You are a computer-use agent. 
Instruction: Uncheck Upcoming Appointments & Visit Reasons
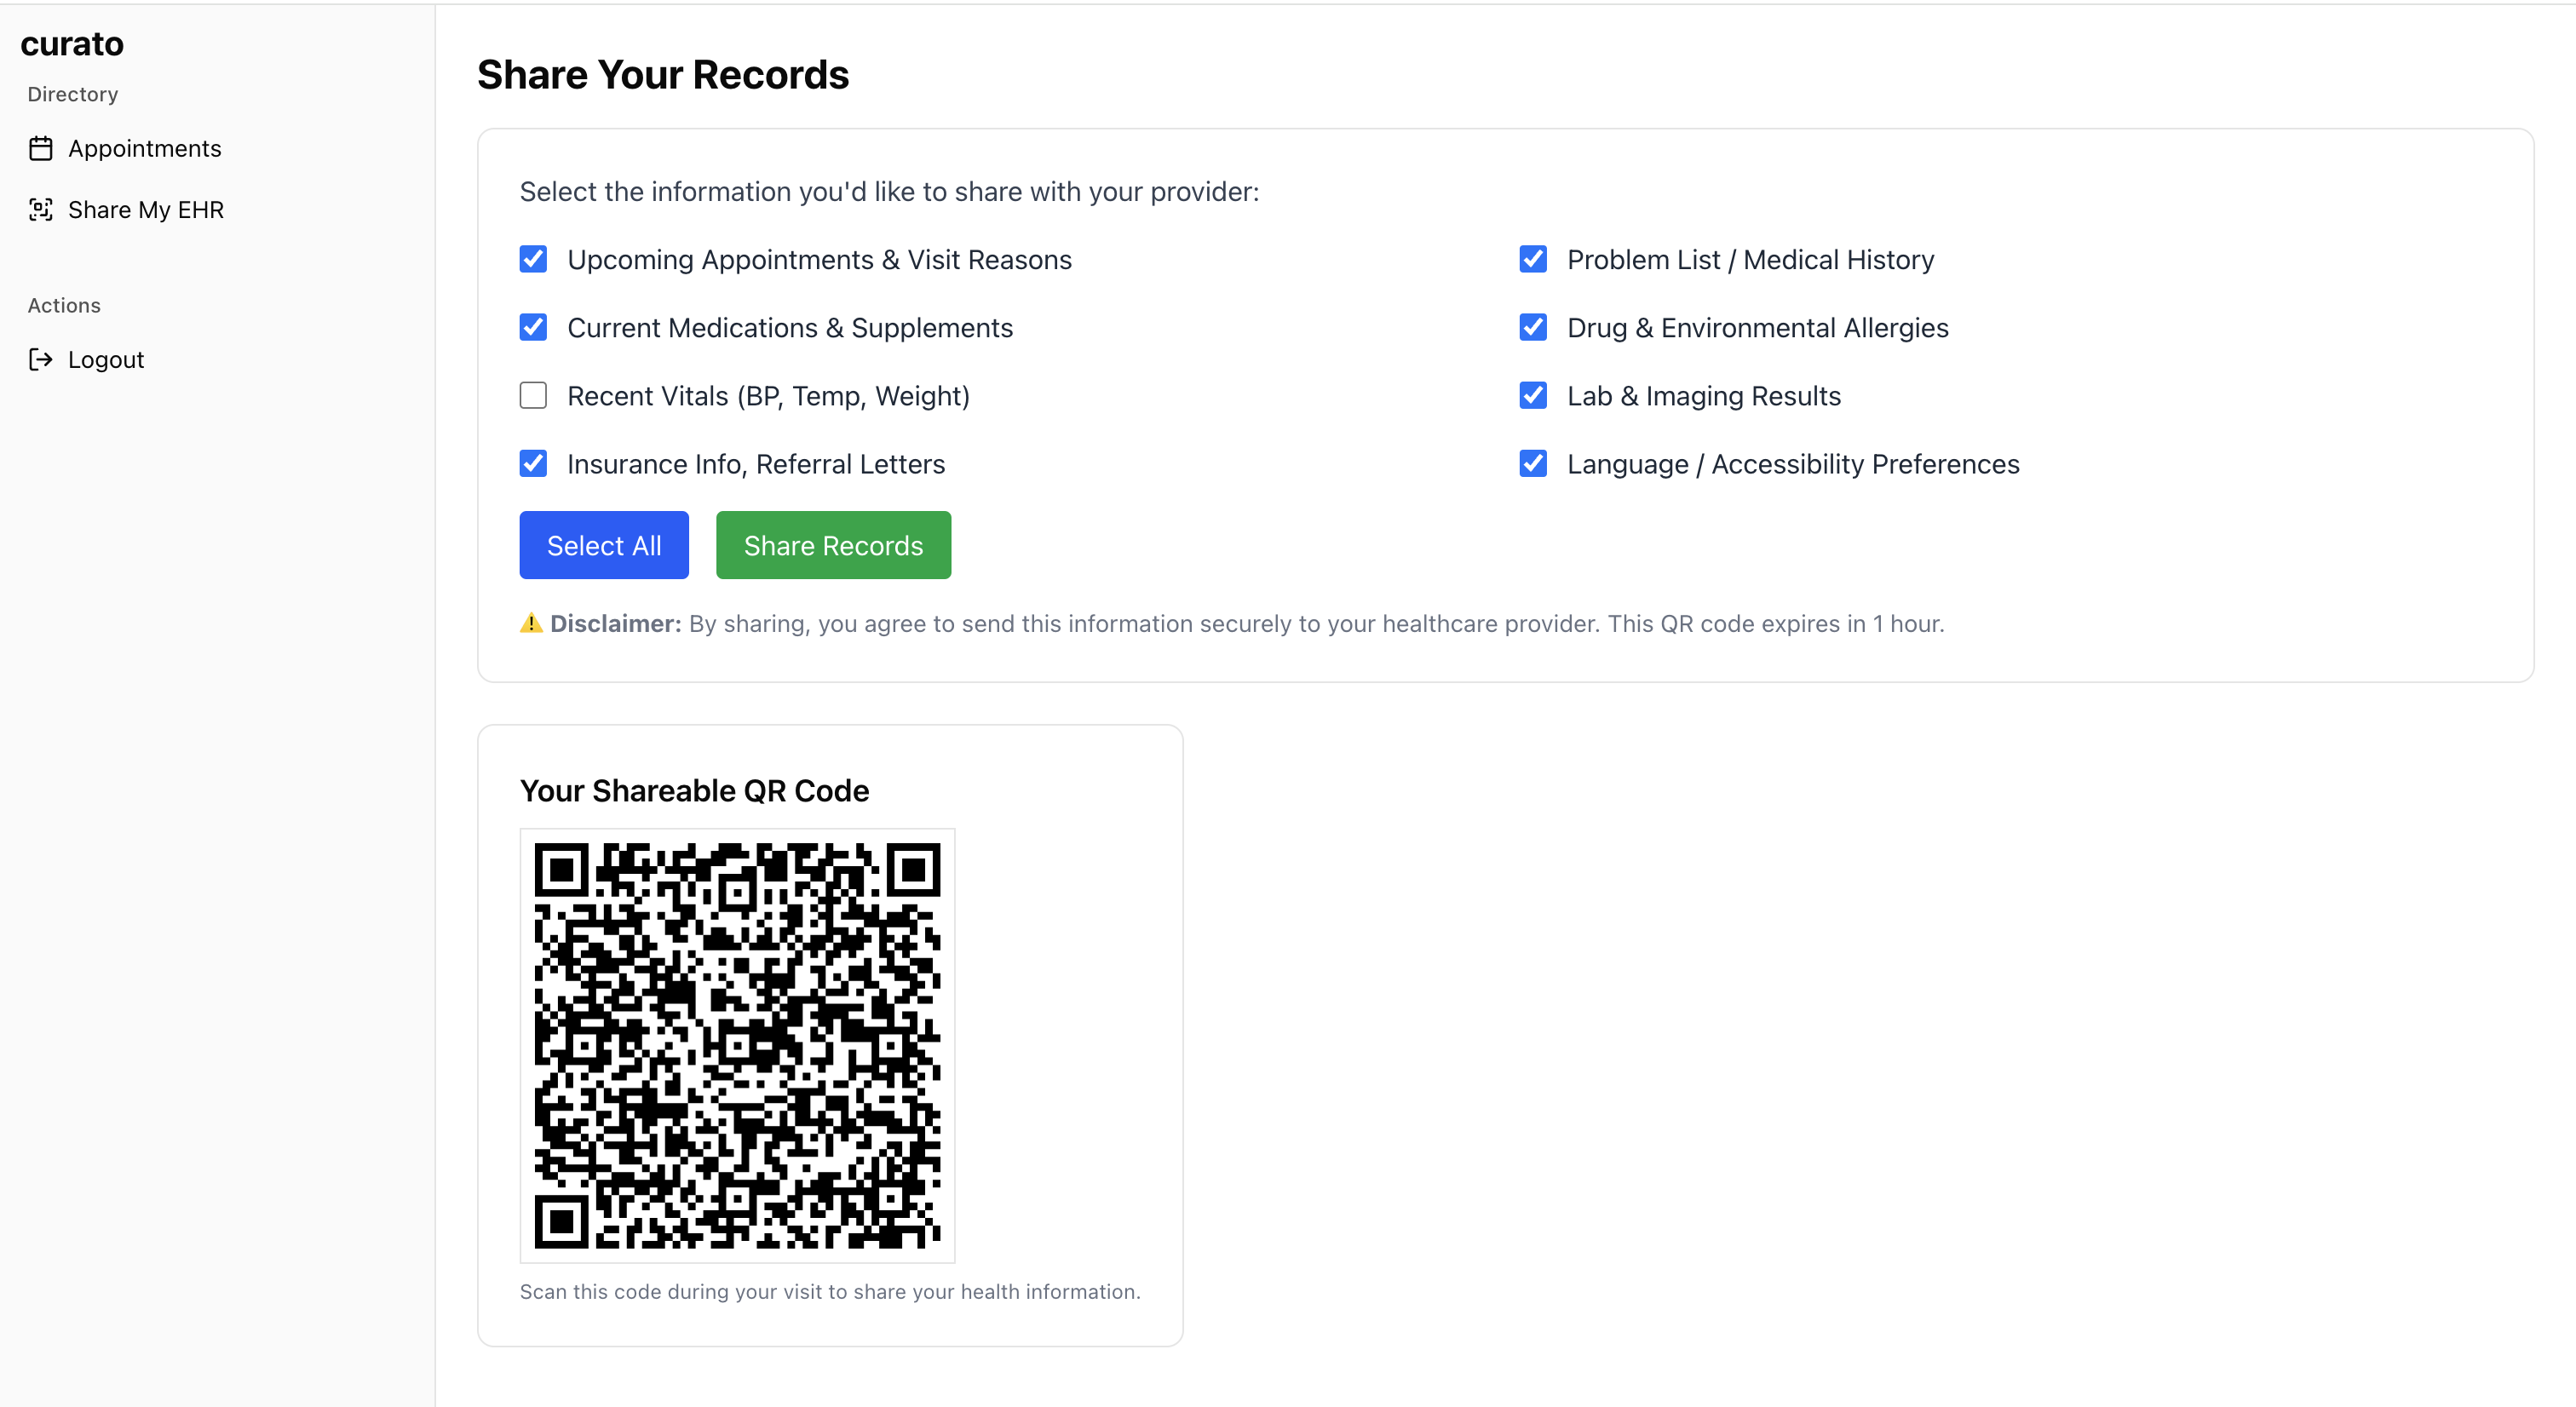click(533, 260)
